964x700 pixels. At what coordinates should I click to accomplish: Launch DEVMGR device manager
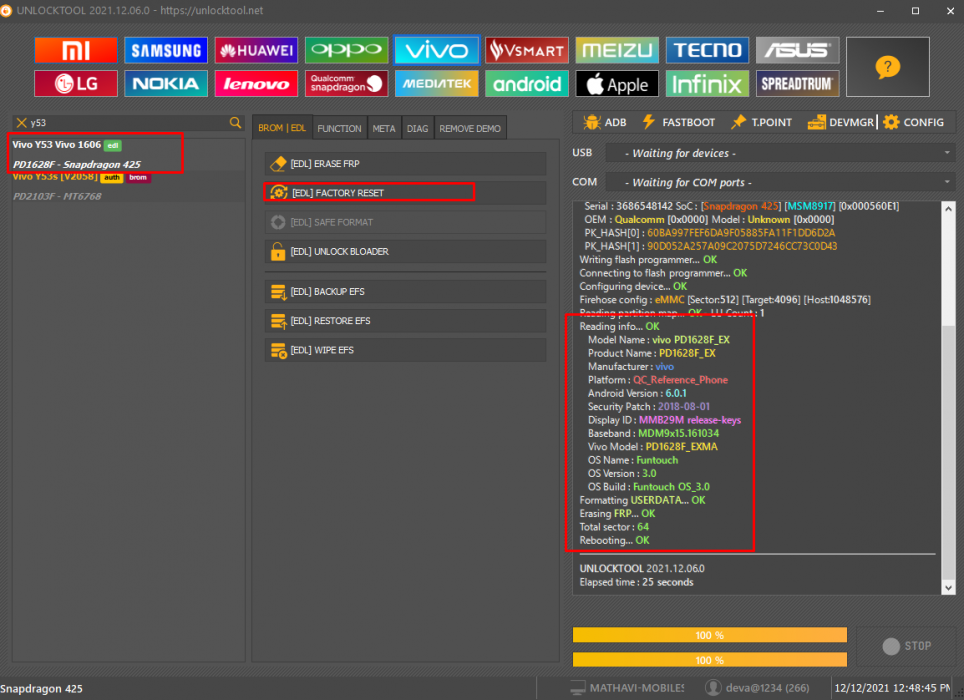[x=840, y=122]
